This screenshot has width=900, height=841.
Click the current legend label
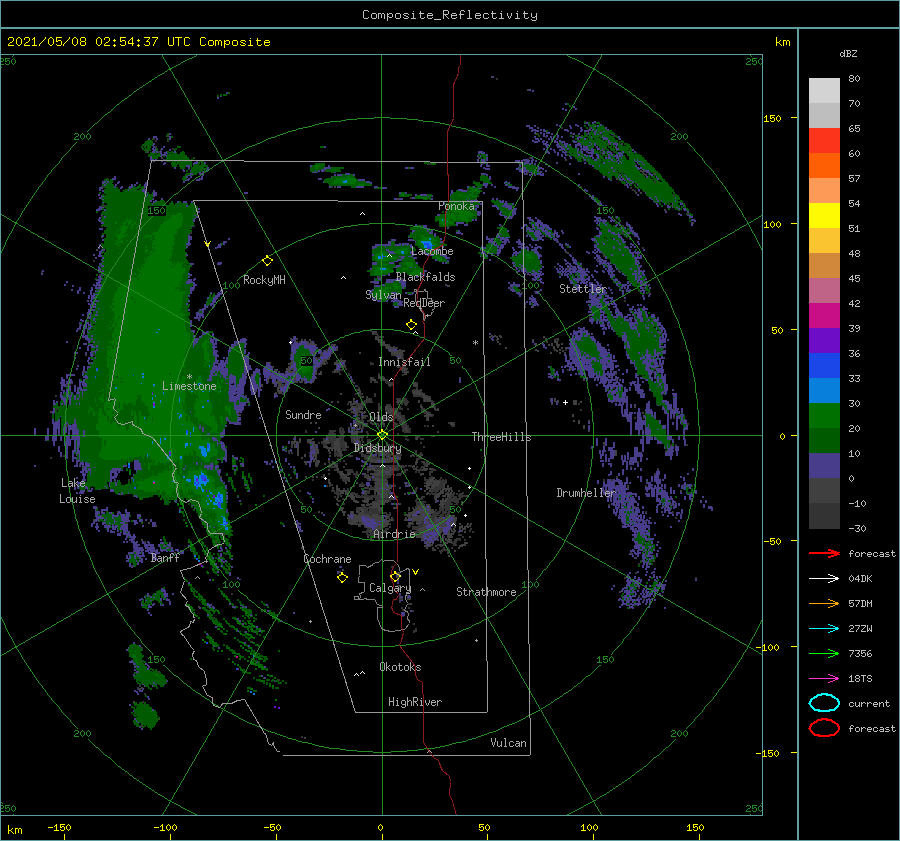[868, 703]
